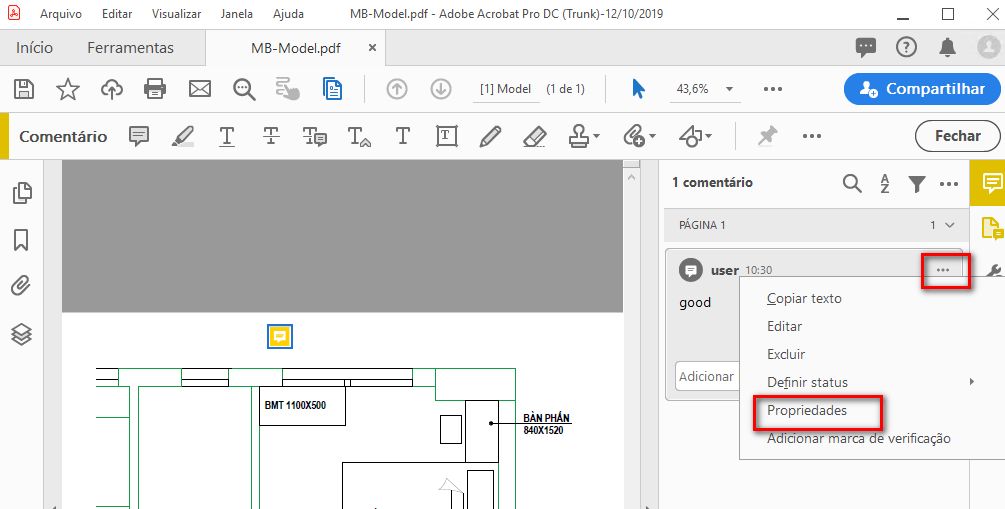Select the highlight text tool
Screen dimensions: 1005x509
click(183, 136)
